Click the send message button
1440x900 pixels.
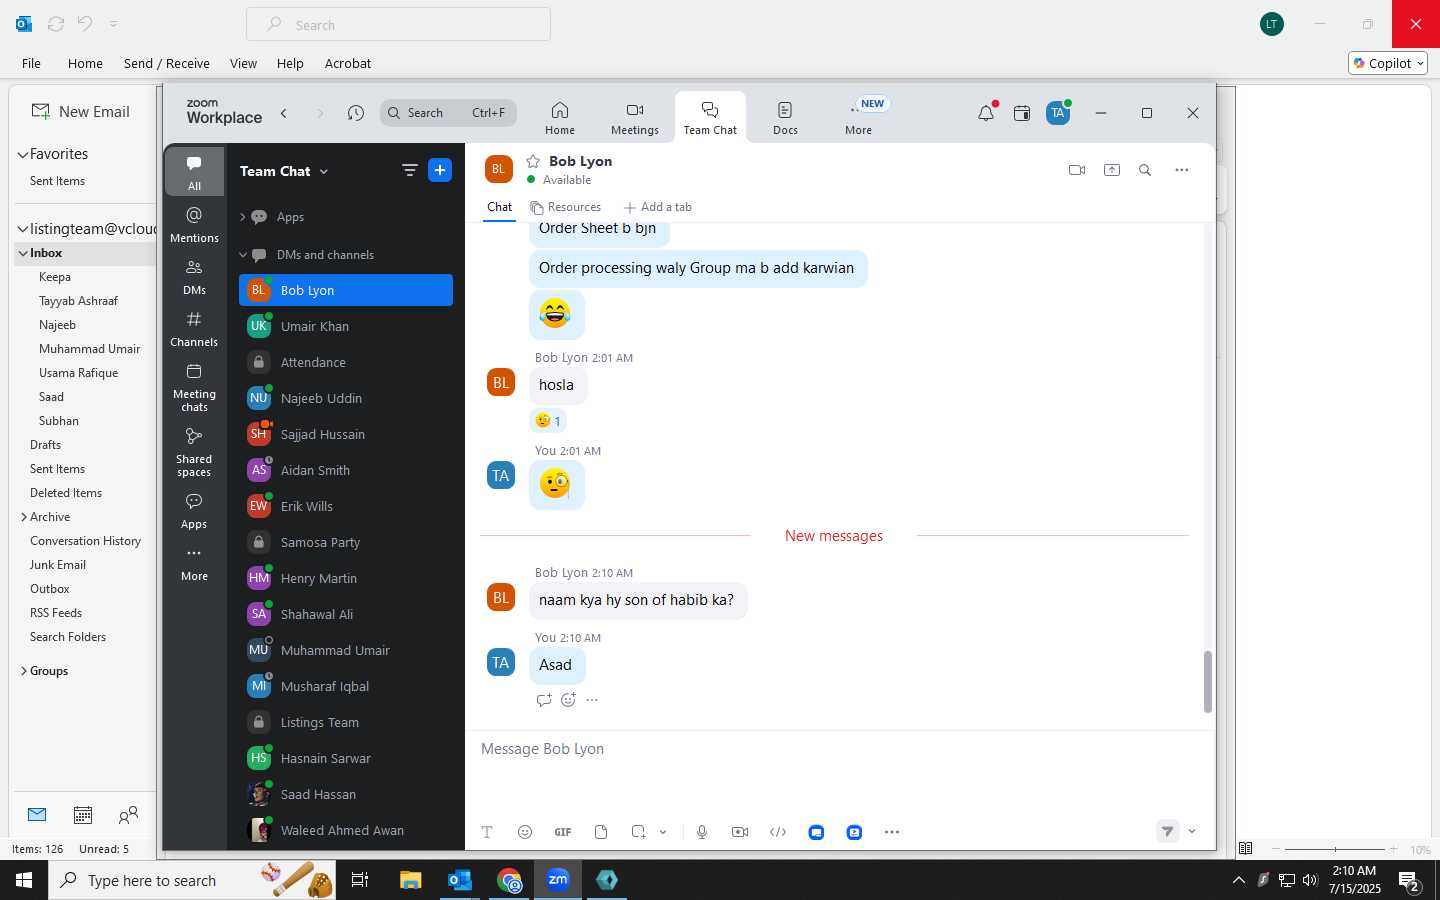[1167, 831]
